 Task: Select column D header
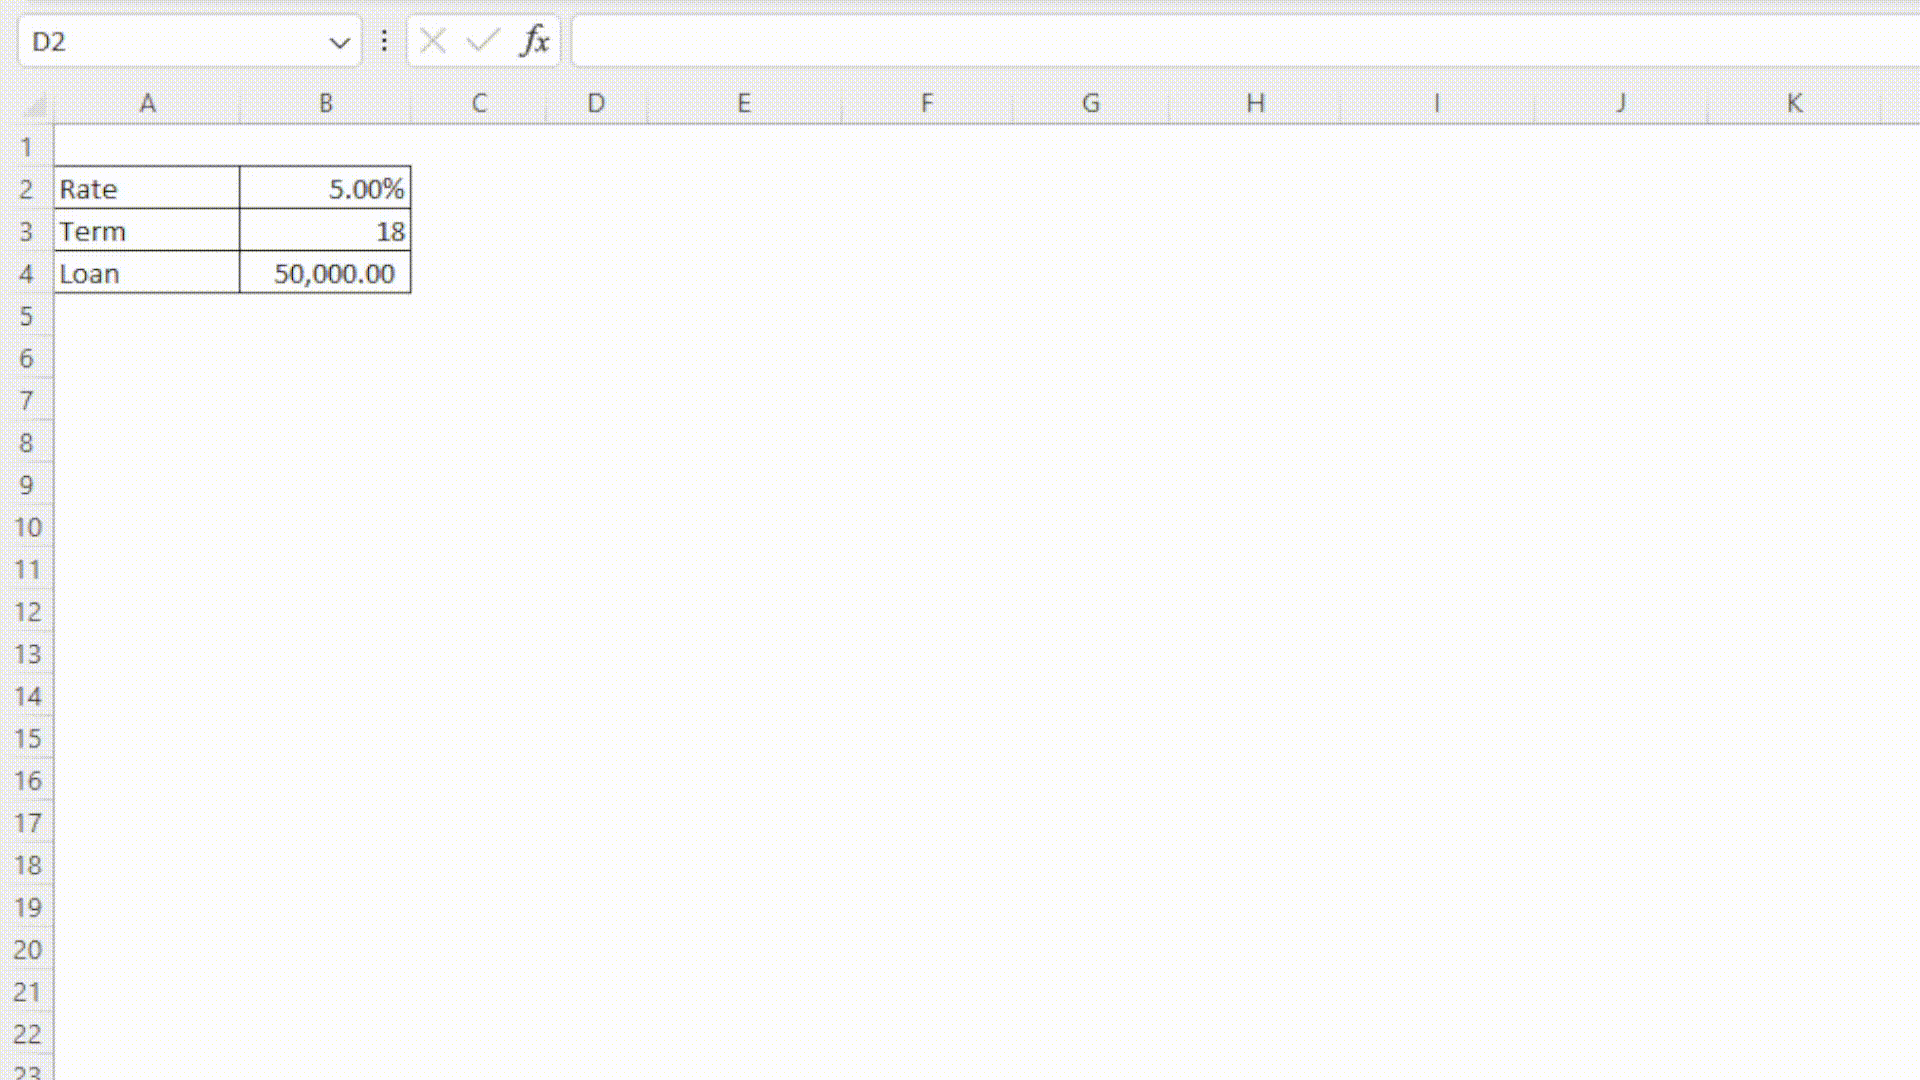click(x=596, y=103)
